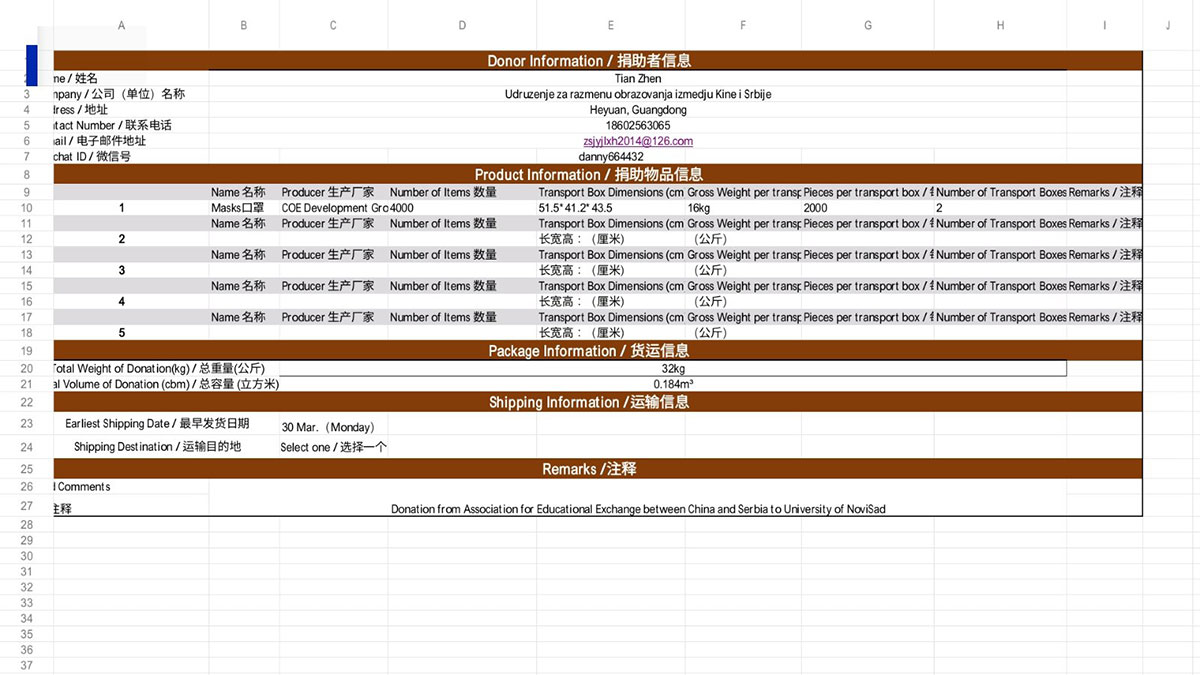Click the transport boxes count '2' for Masks

click(1000, 208)
